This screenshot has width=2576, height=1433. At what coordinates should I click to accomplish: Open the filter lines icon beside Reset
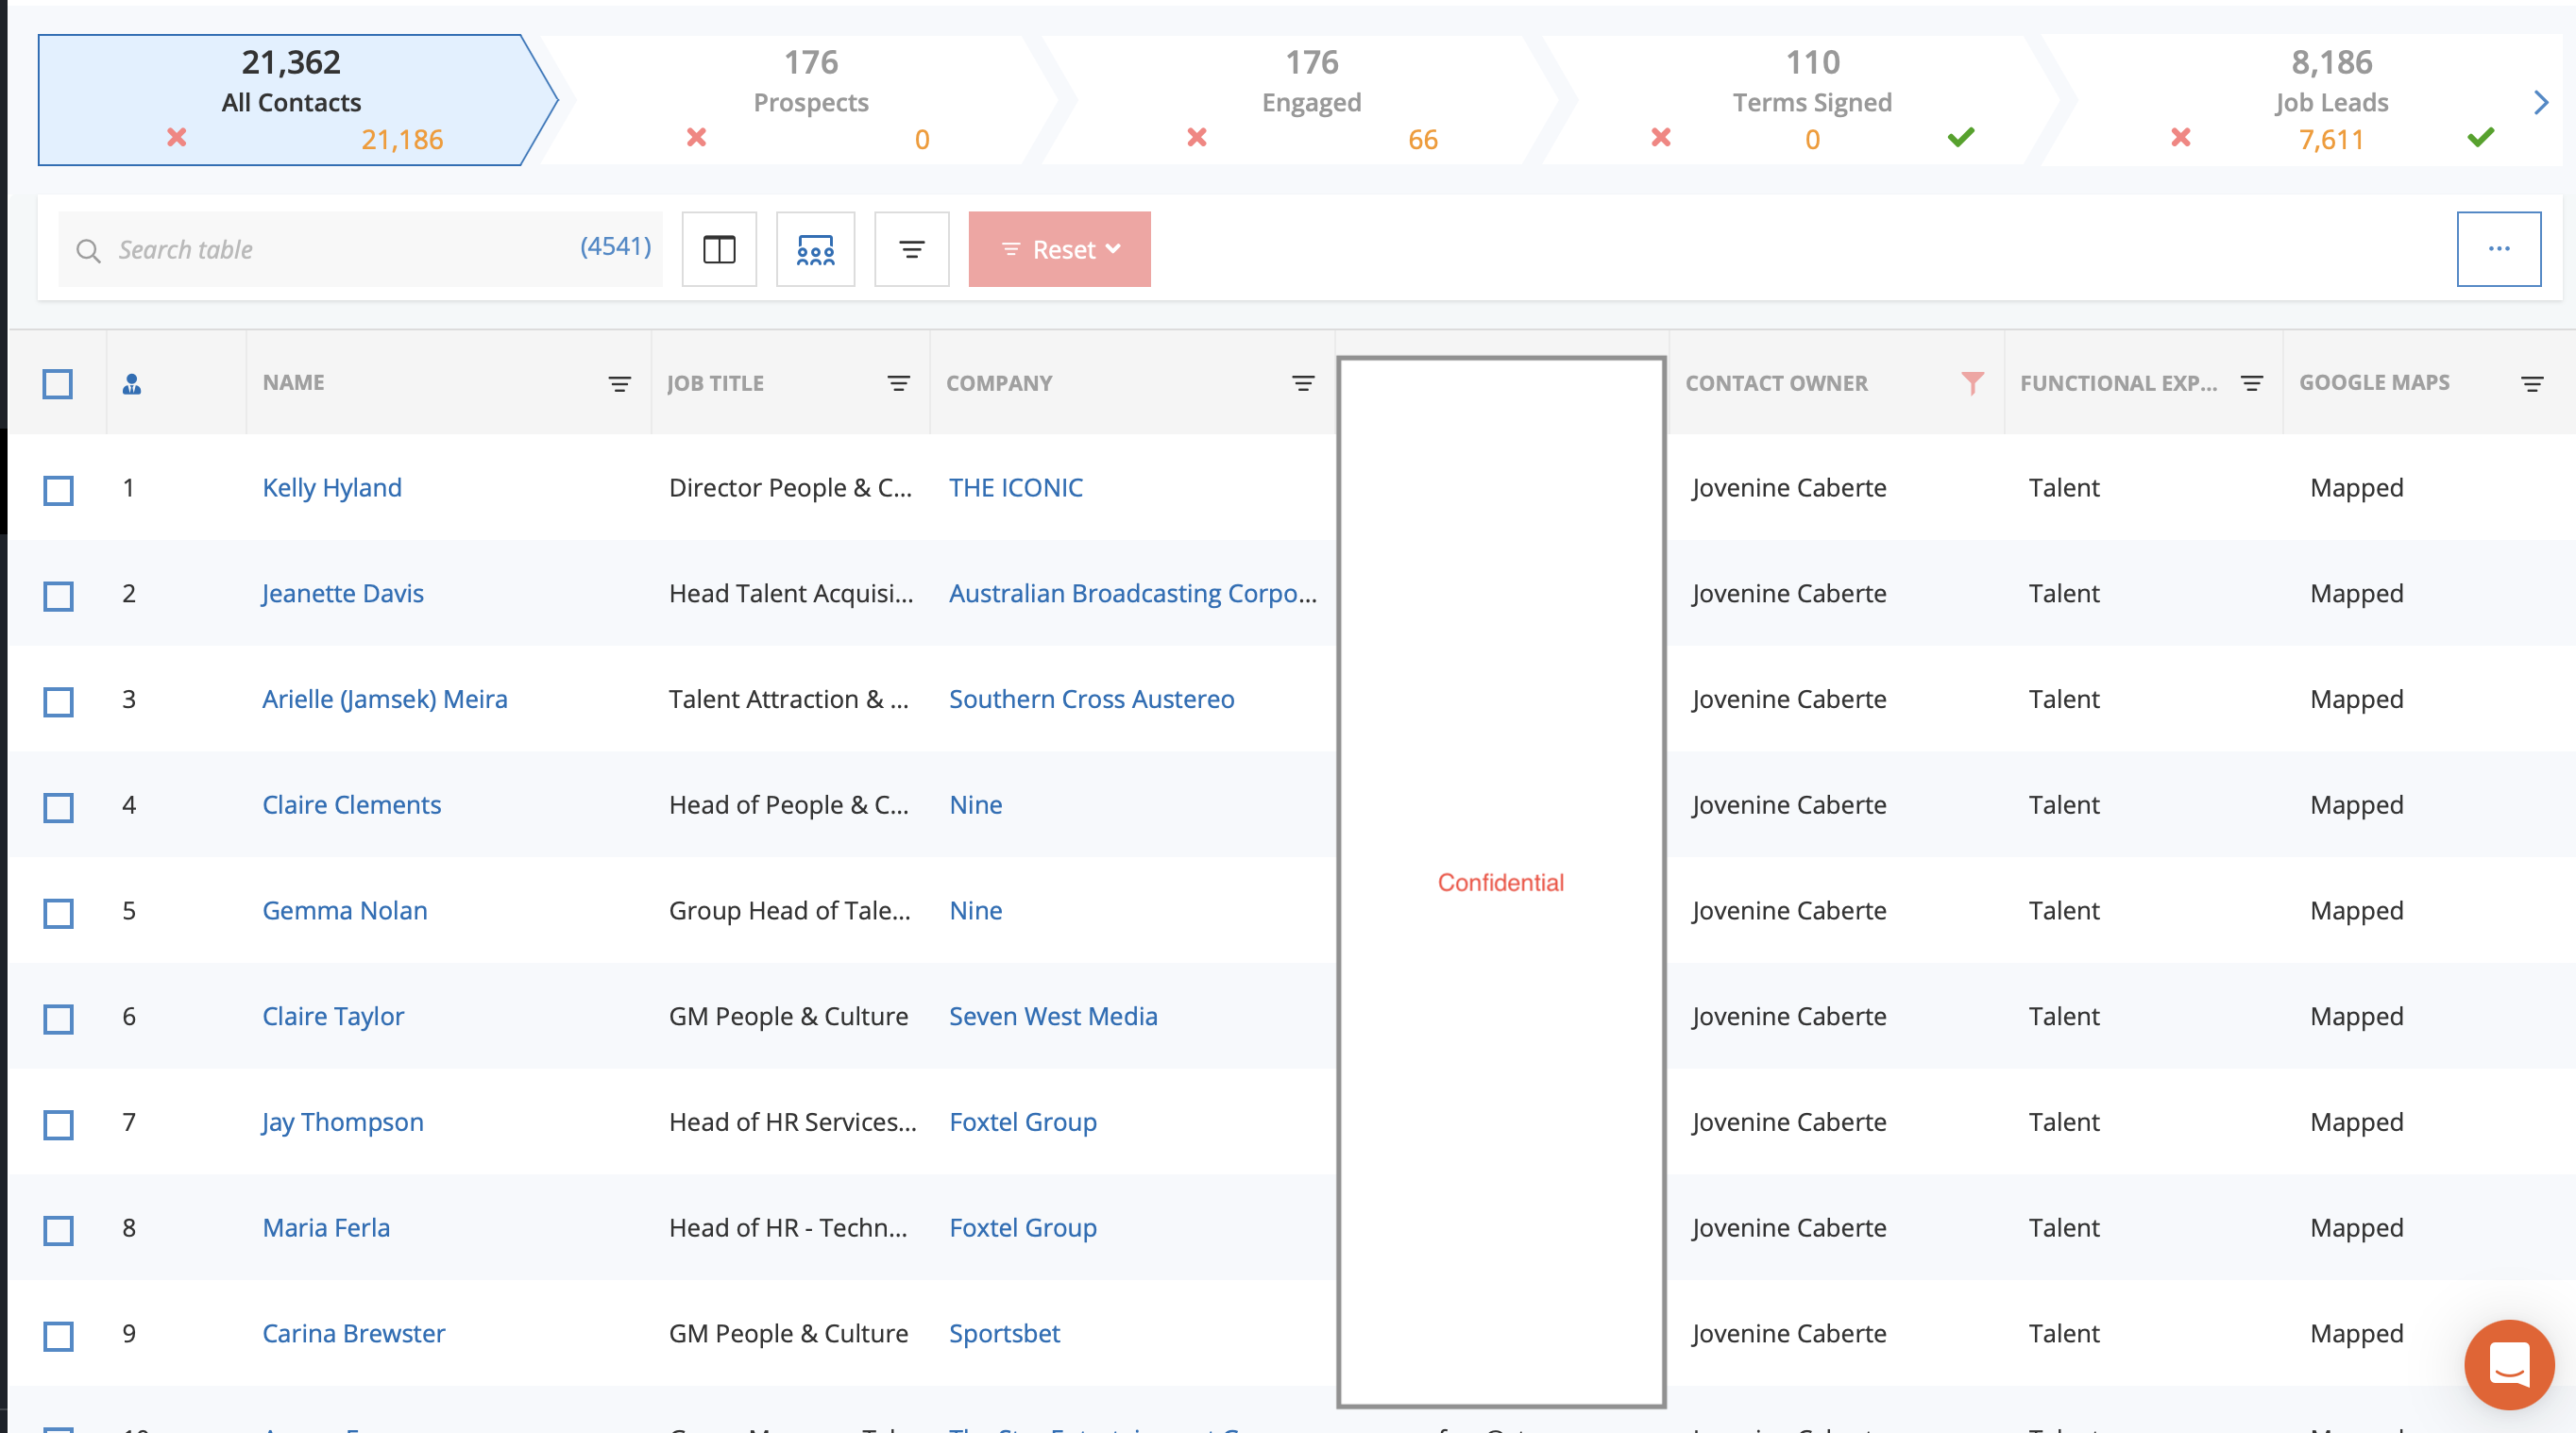point(911,249)
